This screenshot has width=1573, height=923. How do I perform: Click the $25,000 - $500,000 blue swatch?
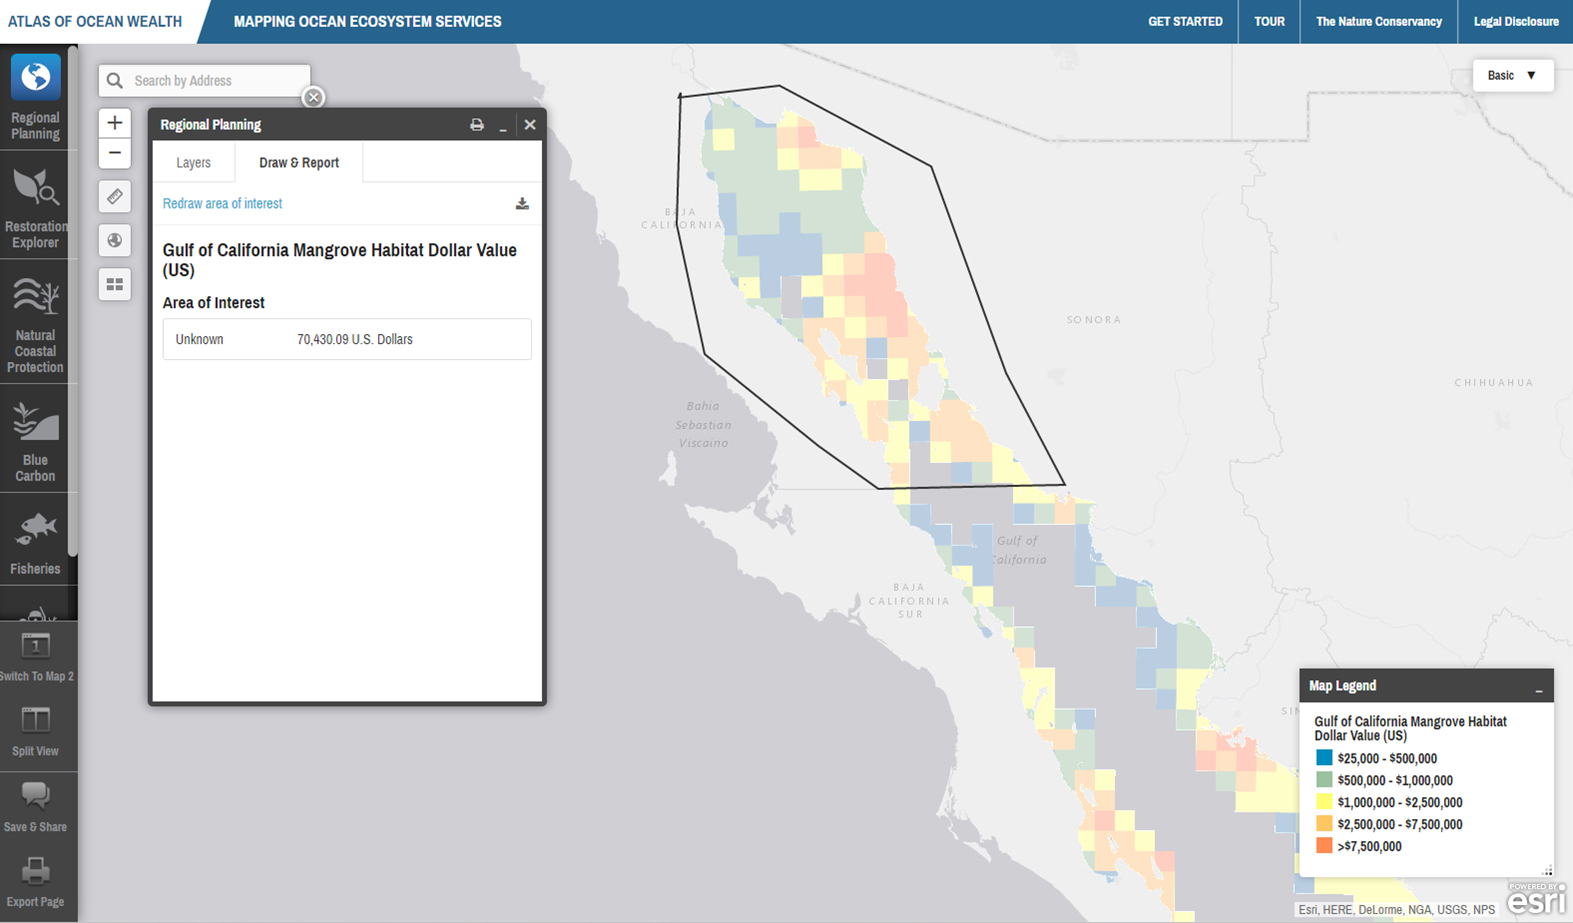[x=1324, y=758]
